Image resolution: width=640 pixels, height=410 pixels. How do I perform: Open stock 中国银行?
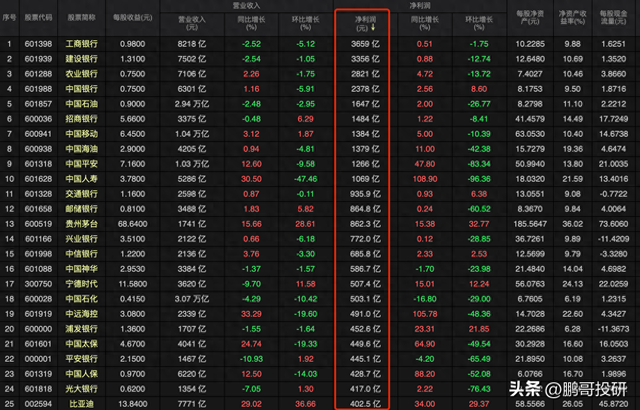click(82, 89)
